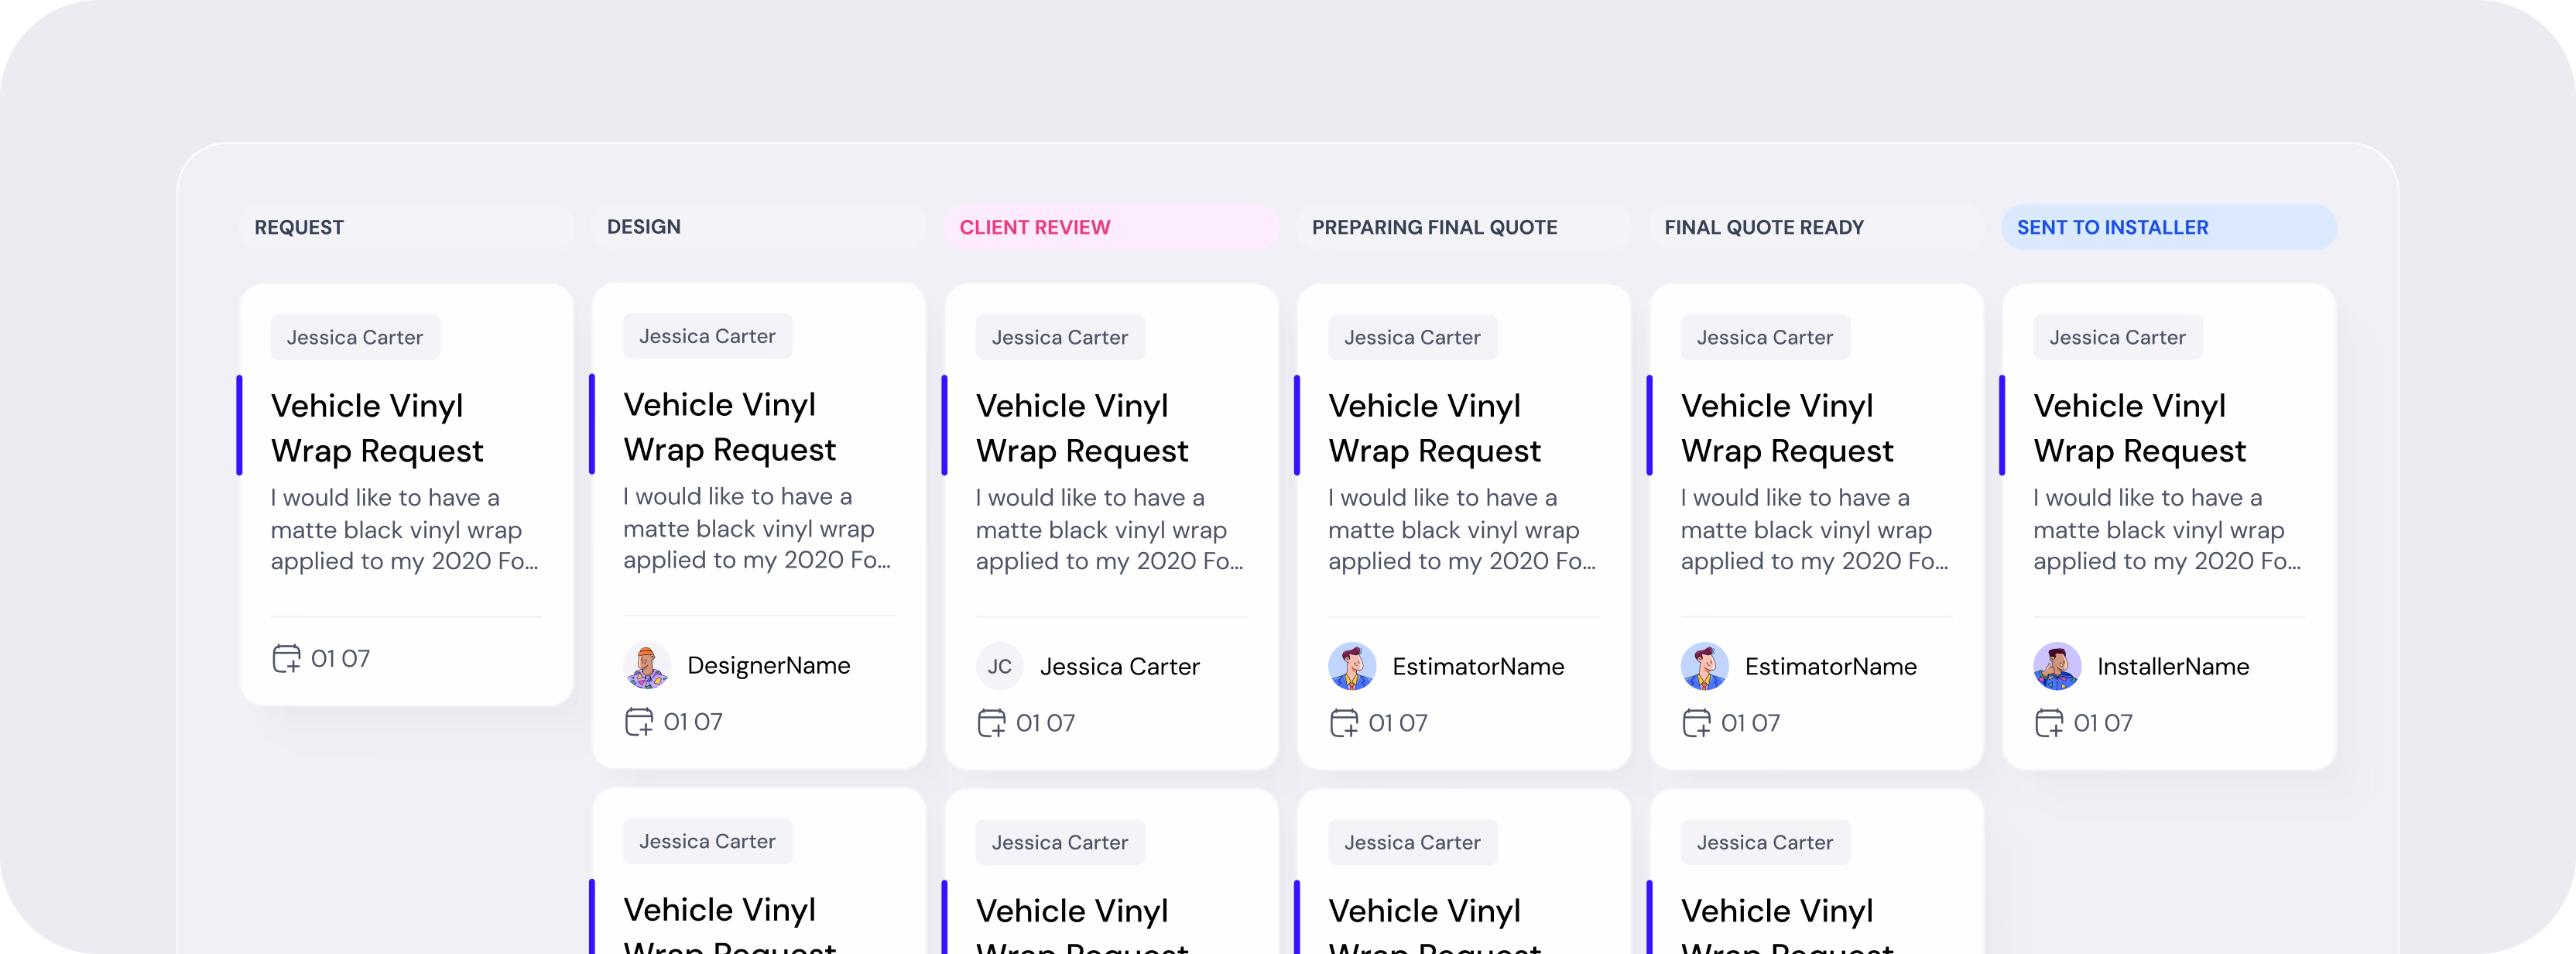Click EstimatorName avatar in Final Quote Ready card
Screen dimensions: 2576x954
point(1704,667)
